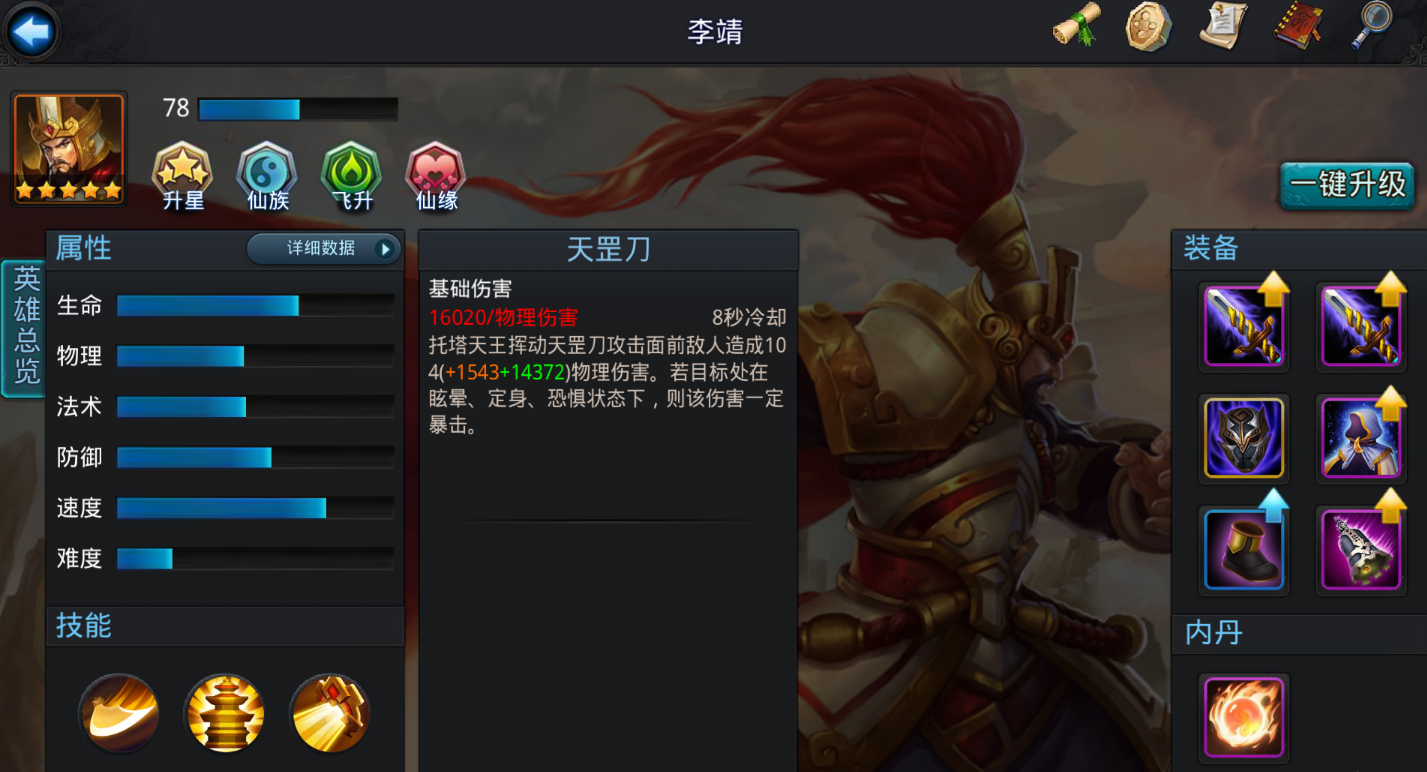
Task: Tap the 升星 star upgrade badge
Action: tap(182, 177)
